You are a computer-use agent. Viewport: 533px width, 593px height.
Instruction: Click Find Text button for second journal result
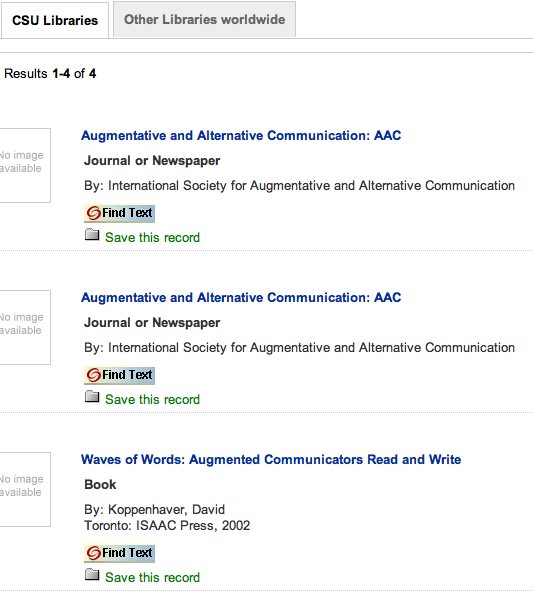(120, 375)
